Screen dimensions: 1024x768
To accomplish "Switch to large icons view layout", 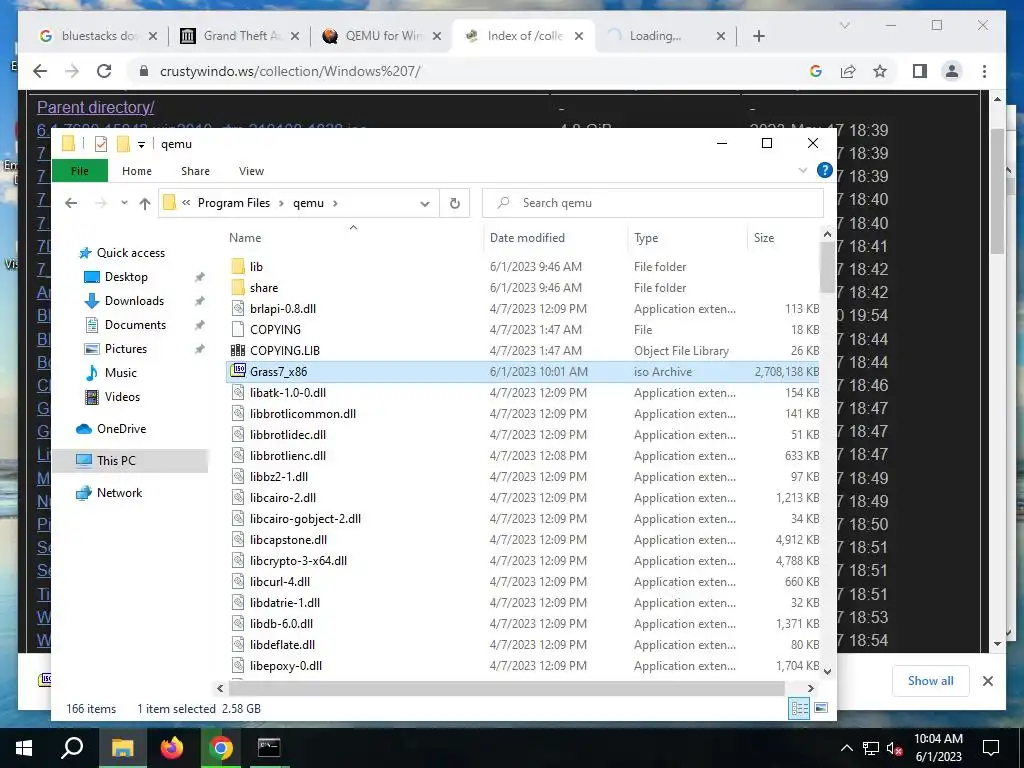I will (822, 709).
